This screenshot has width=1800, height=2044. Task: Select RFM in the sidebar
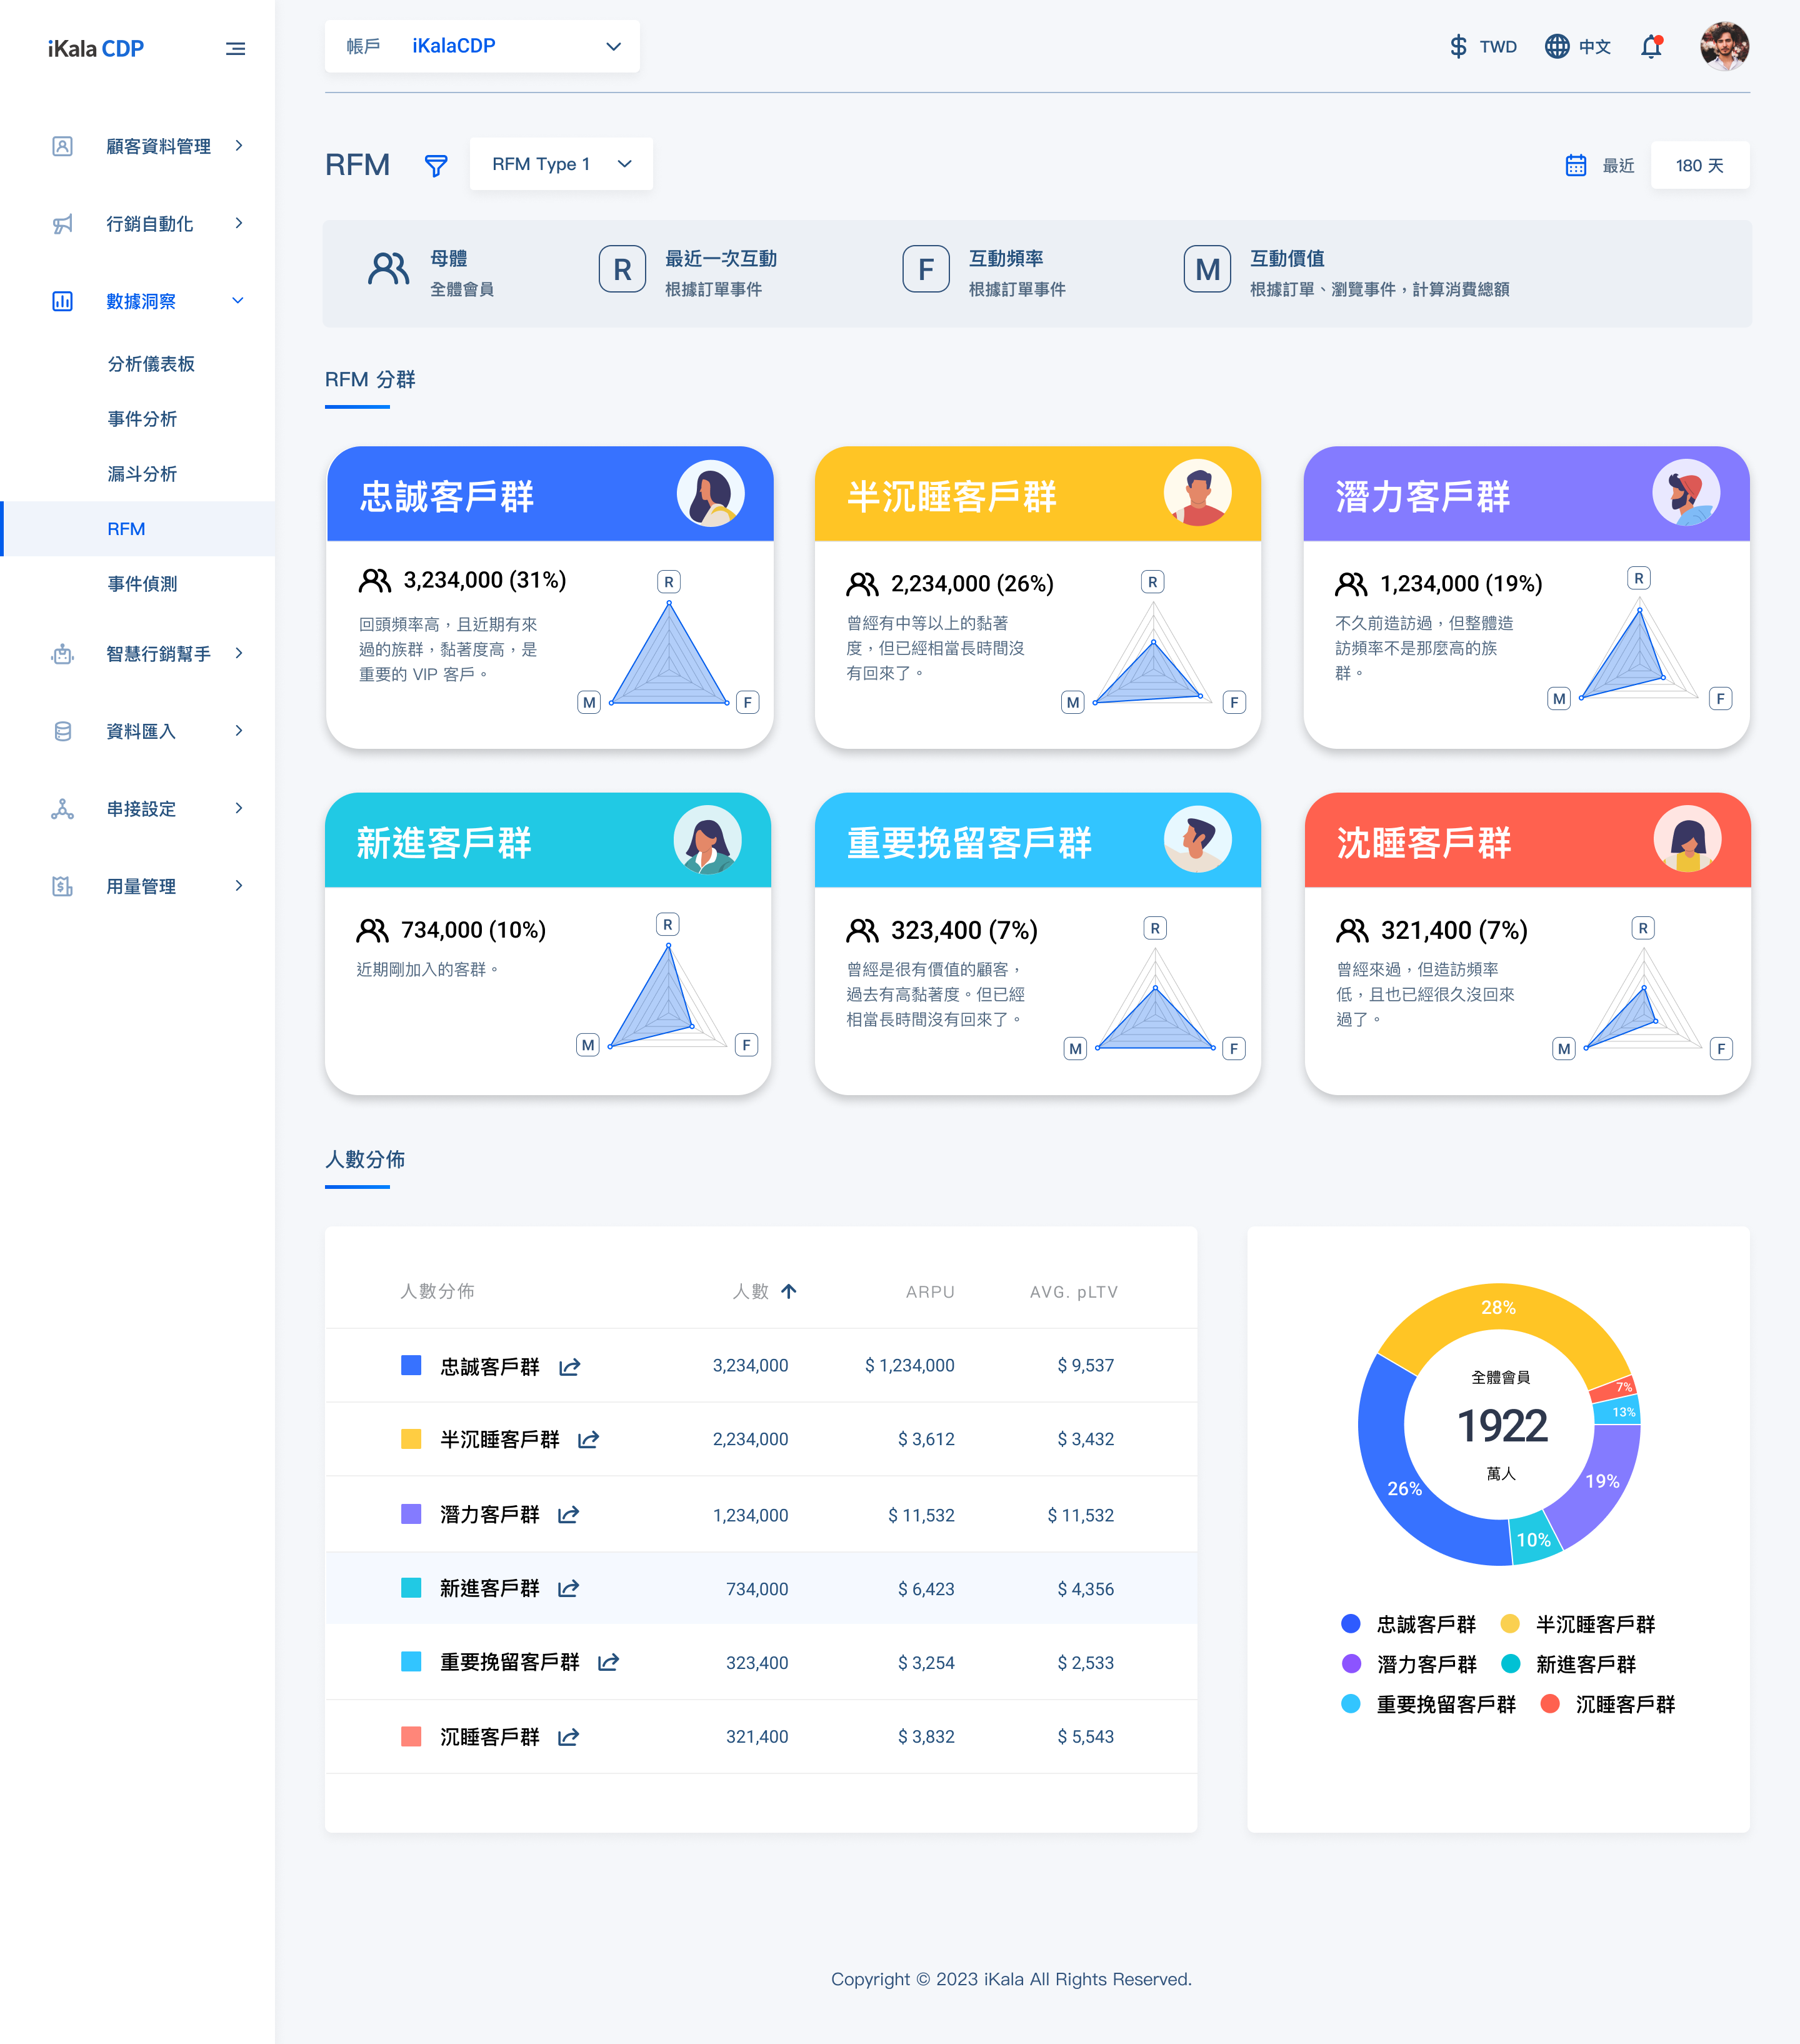coord(138,529)
